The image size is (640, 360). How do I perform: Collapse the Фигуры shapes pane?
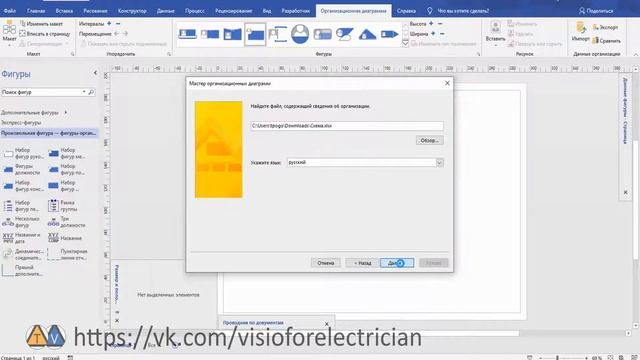95,73
